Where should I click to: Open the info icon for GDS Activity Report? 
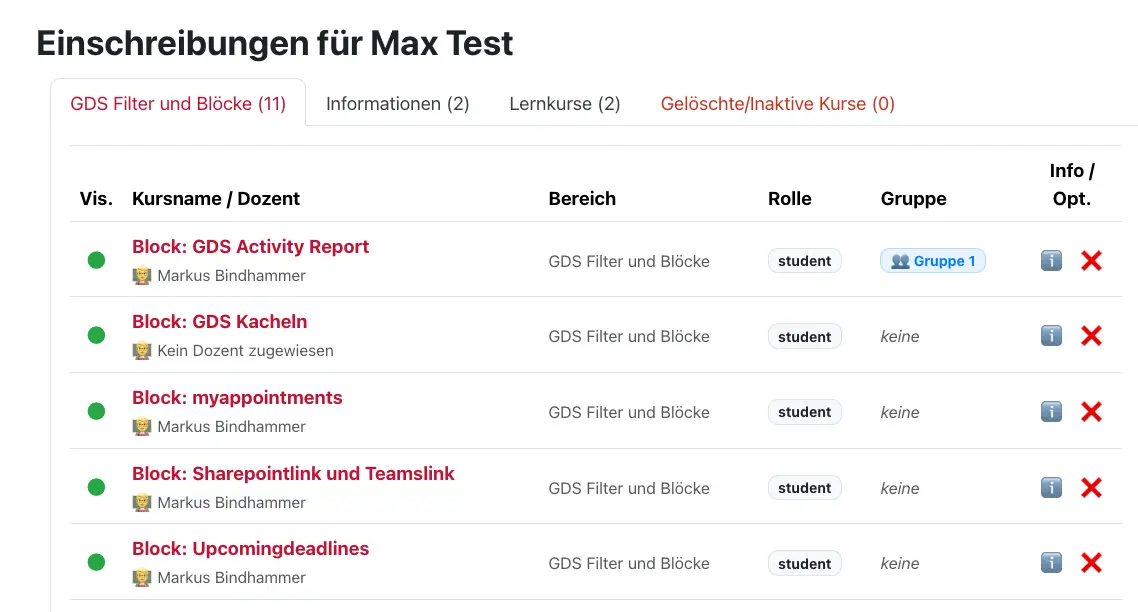point(1051,260)
